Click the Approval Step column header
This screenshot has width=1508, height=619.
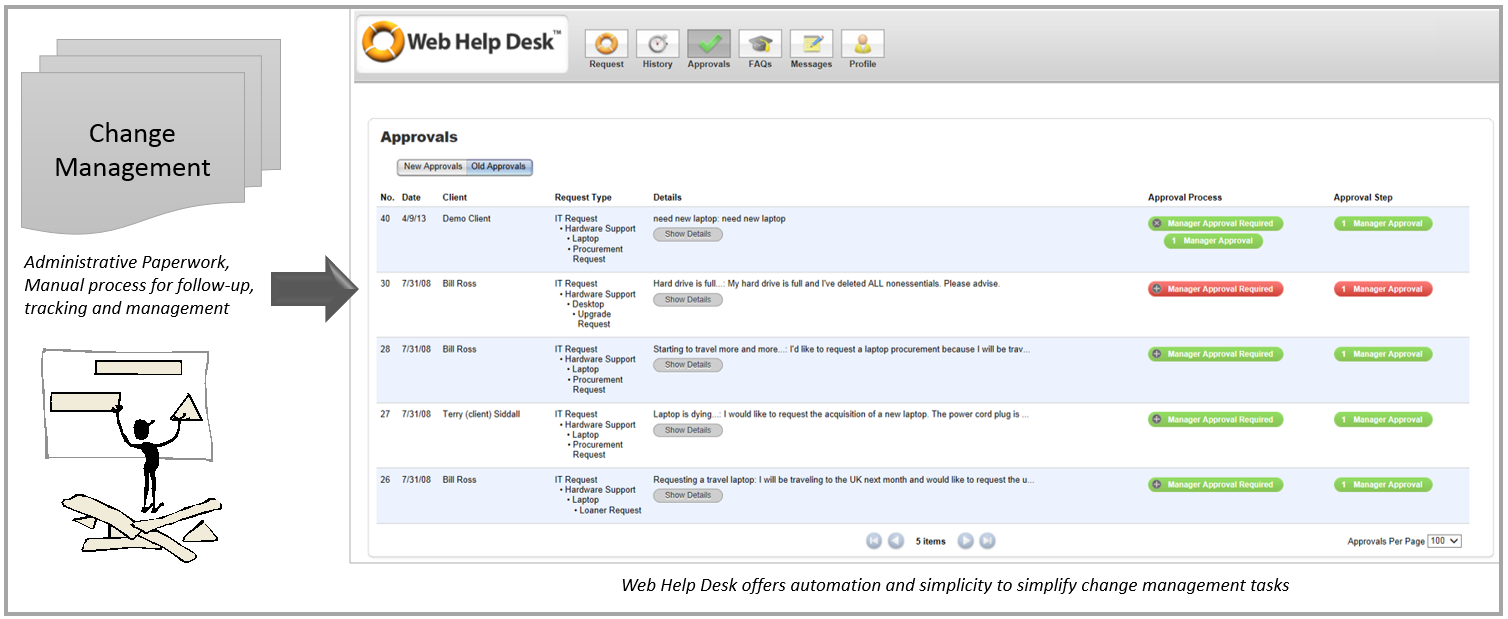pos(1363,198)
